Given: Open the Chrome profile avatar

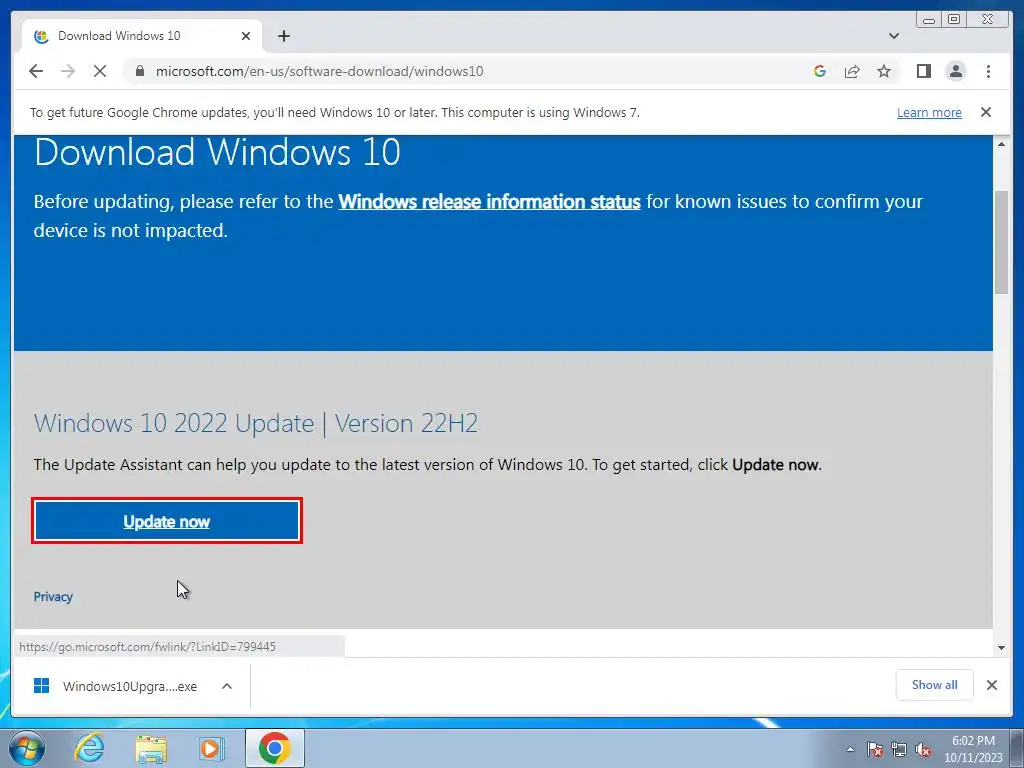Looking at the screenshot, I should (956, 71).
